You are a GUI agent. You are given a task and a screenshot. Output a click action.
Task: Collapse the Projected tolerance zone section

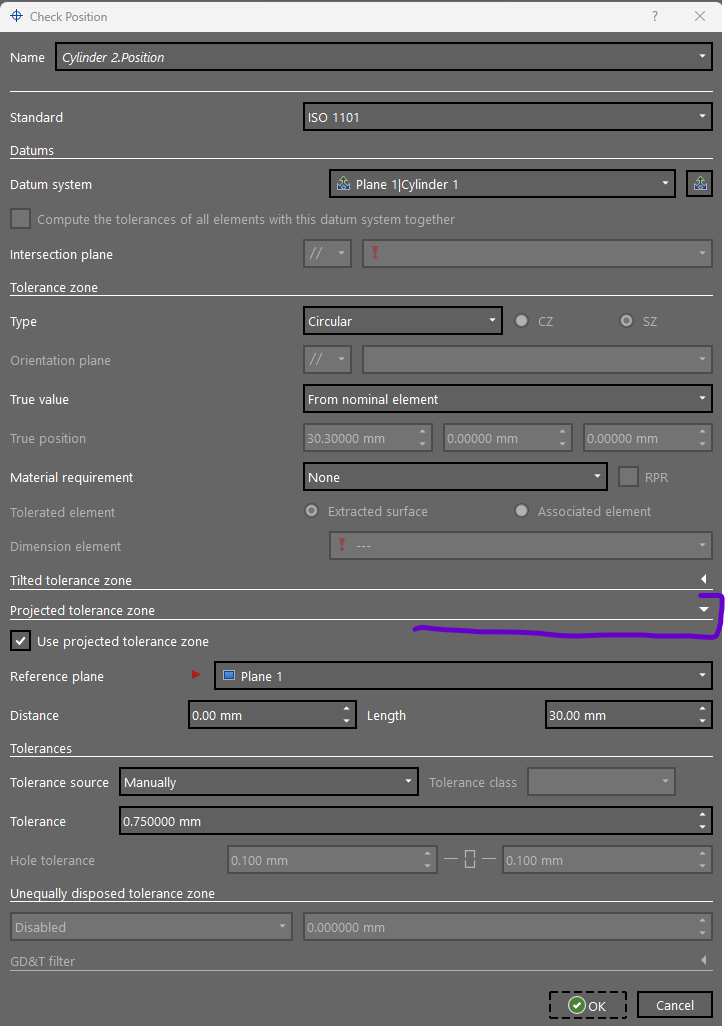pyautogui.click(x=704, y=609)
